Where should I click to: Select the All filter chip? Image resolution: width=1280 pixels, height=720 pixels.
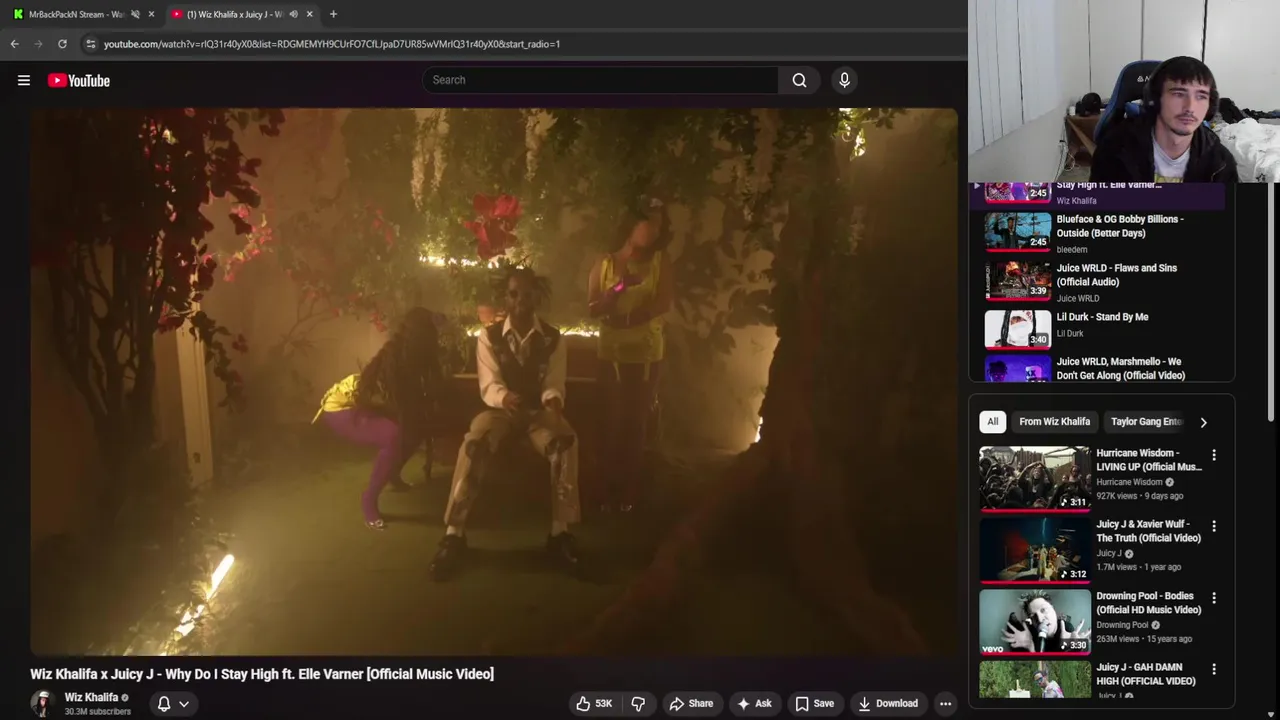click(x=993, y=422)
